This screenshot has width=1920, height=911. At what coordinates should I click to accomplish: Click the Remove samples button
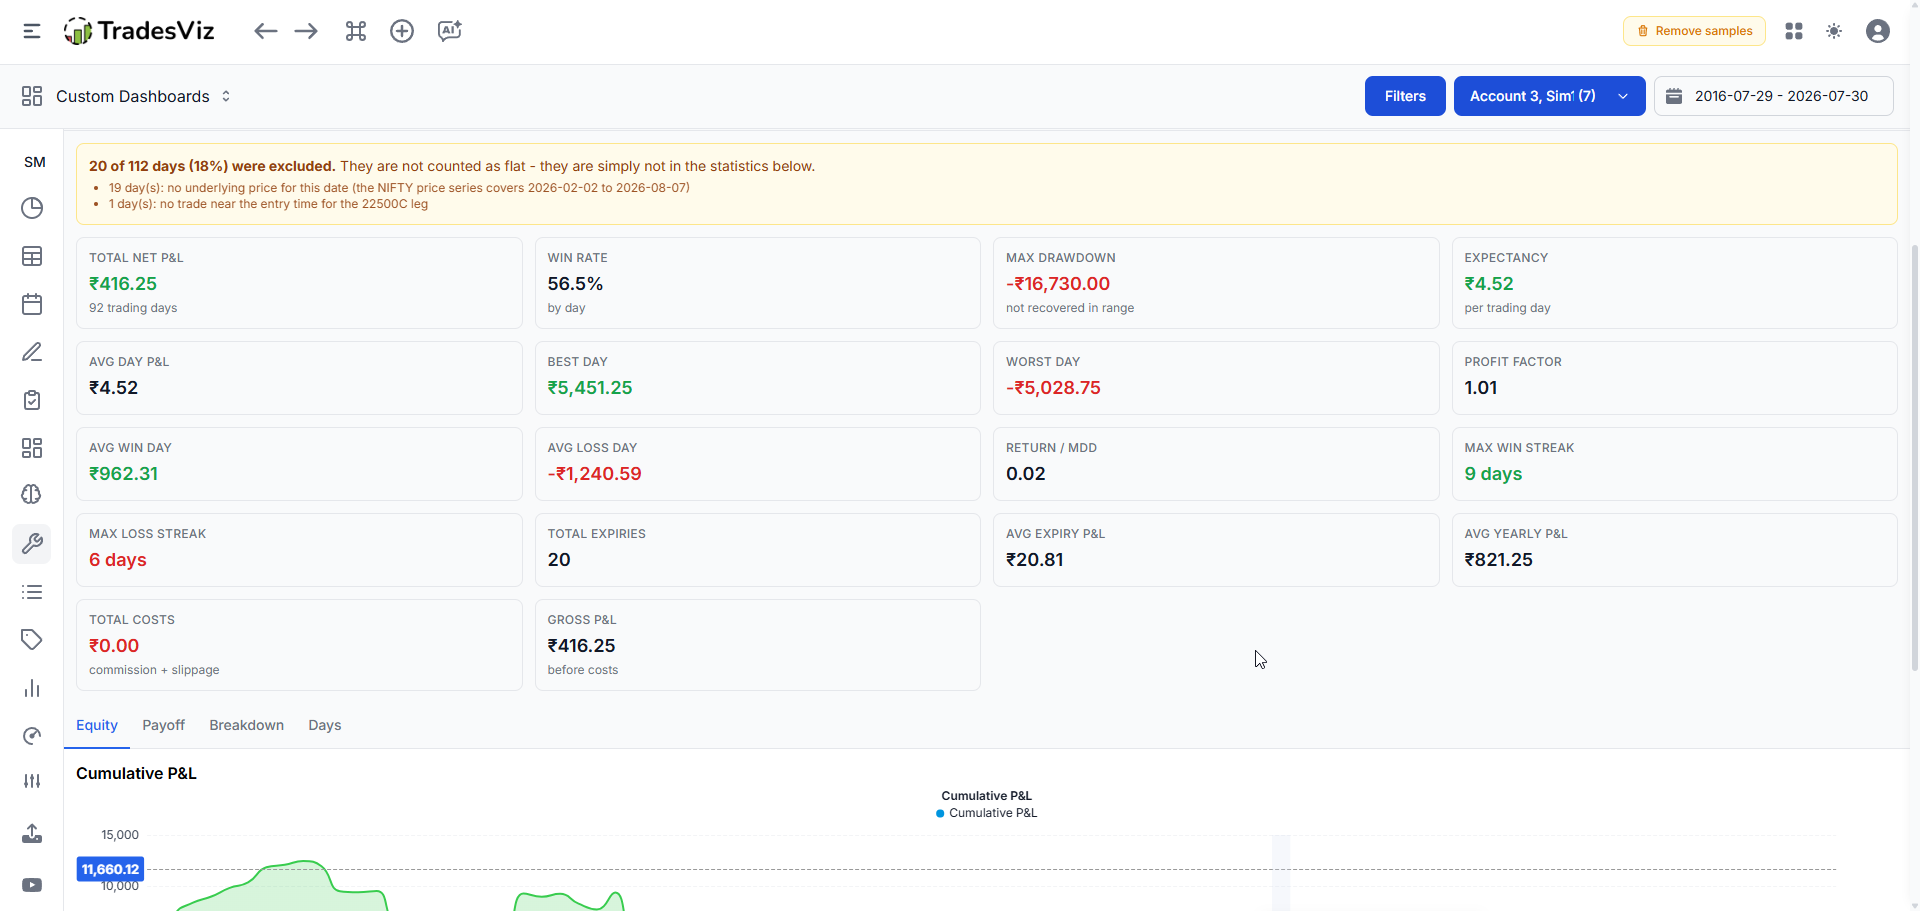1694,31
